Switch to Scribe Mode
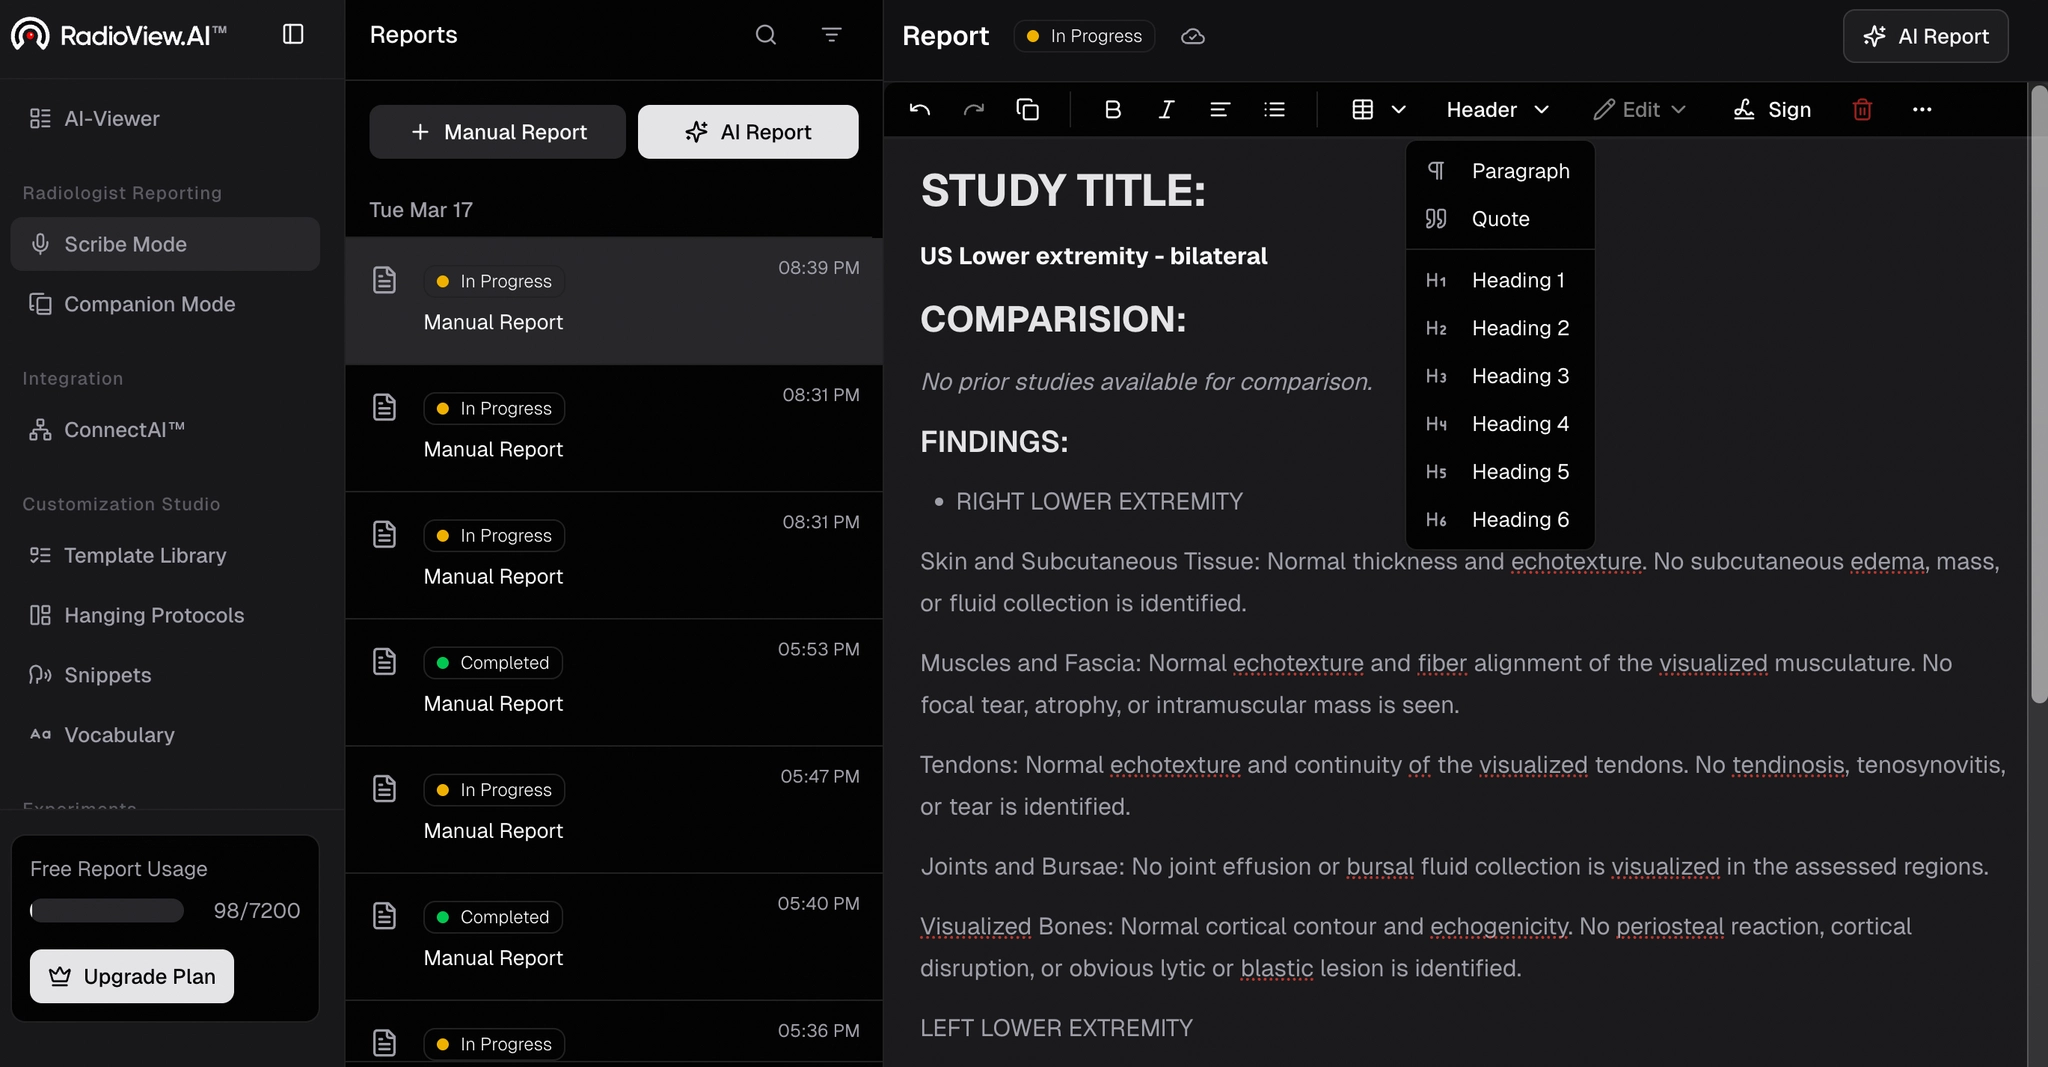The height and width of the screenshot is (1067, 2048). 165,244
